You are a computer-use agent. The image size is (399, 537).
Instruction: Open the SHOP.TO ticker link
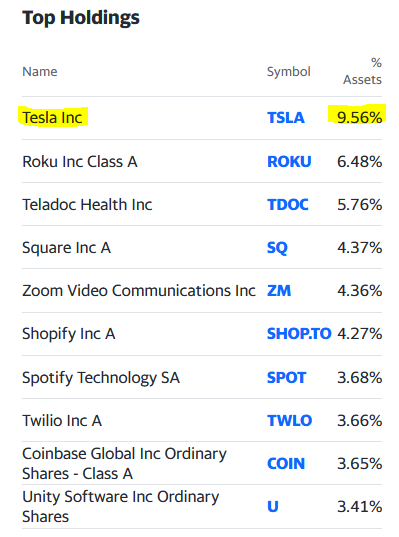[x=299, y=334]
